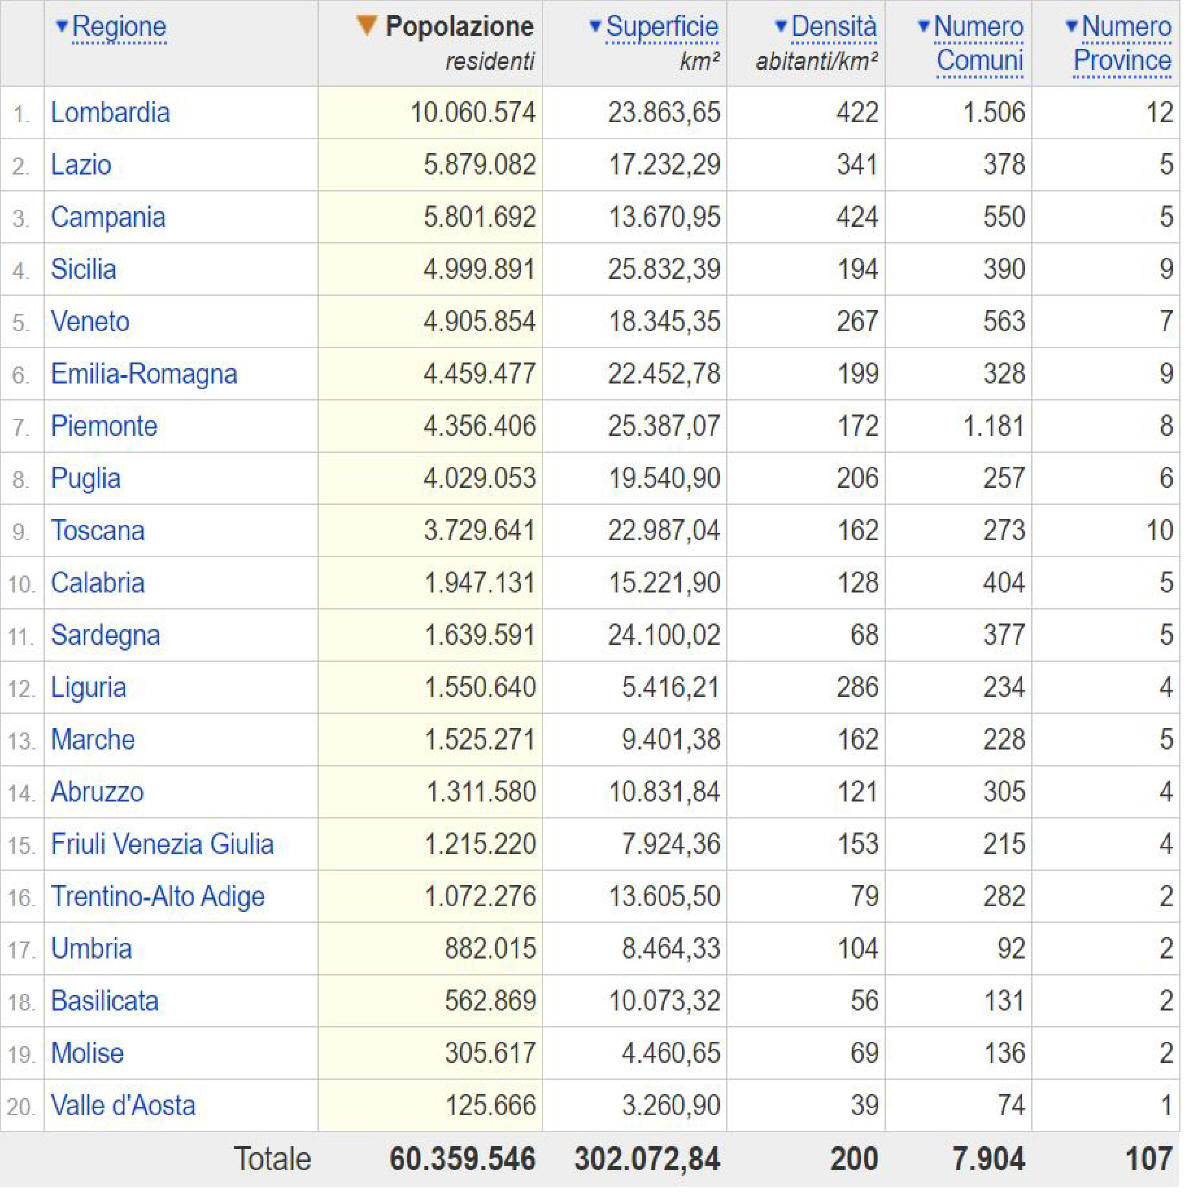This screenshot has width=1189, height=1195.
Task: Open the Trentino-Alto Adige link
Action: (x=158, y=896)
